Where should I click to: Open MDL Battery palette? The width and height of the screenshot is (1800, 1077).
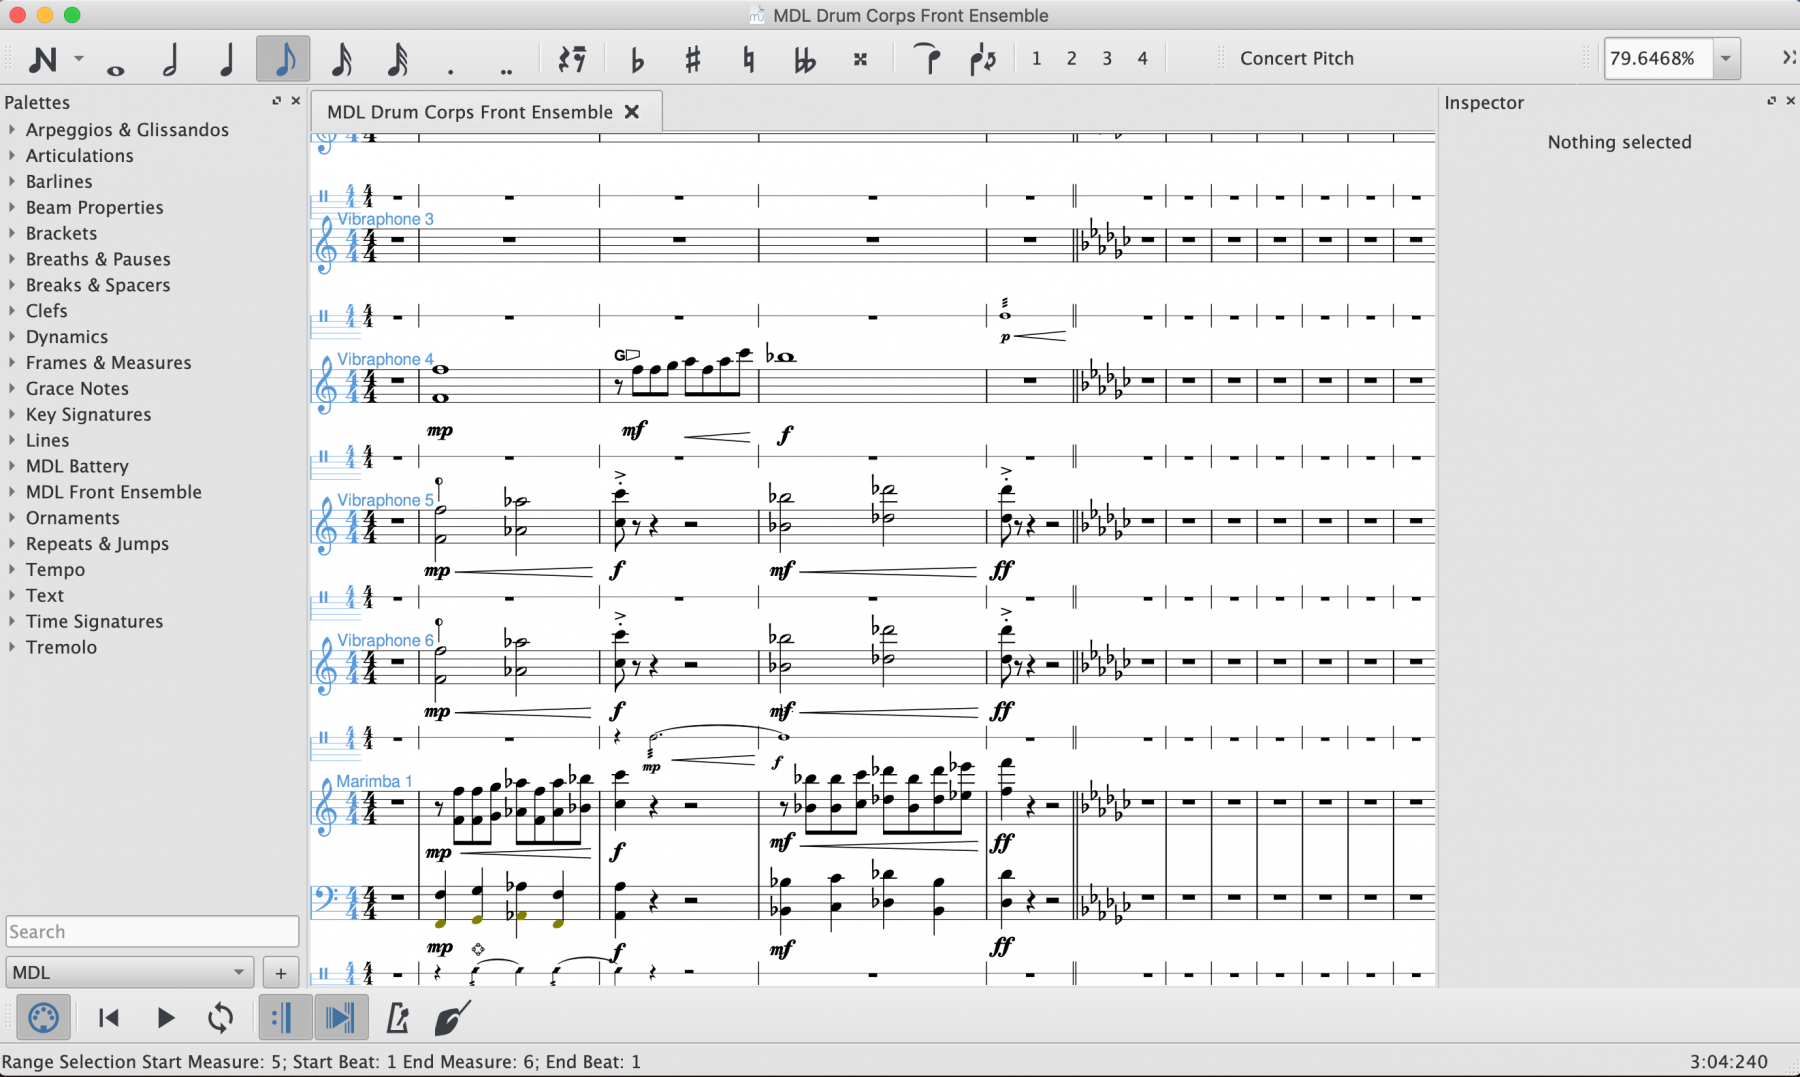(x=77, y=466)
